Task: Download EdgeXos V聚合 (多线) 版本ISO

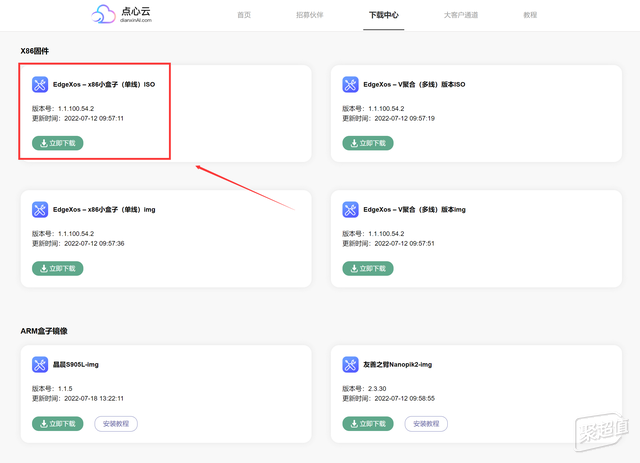Action: pyautogui.click(x=368, y=143)
